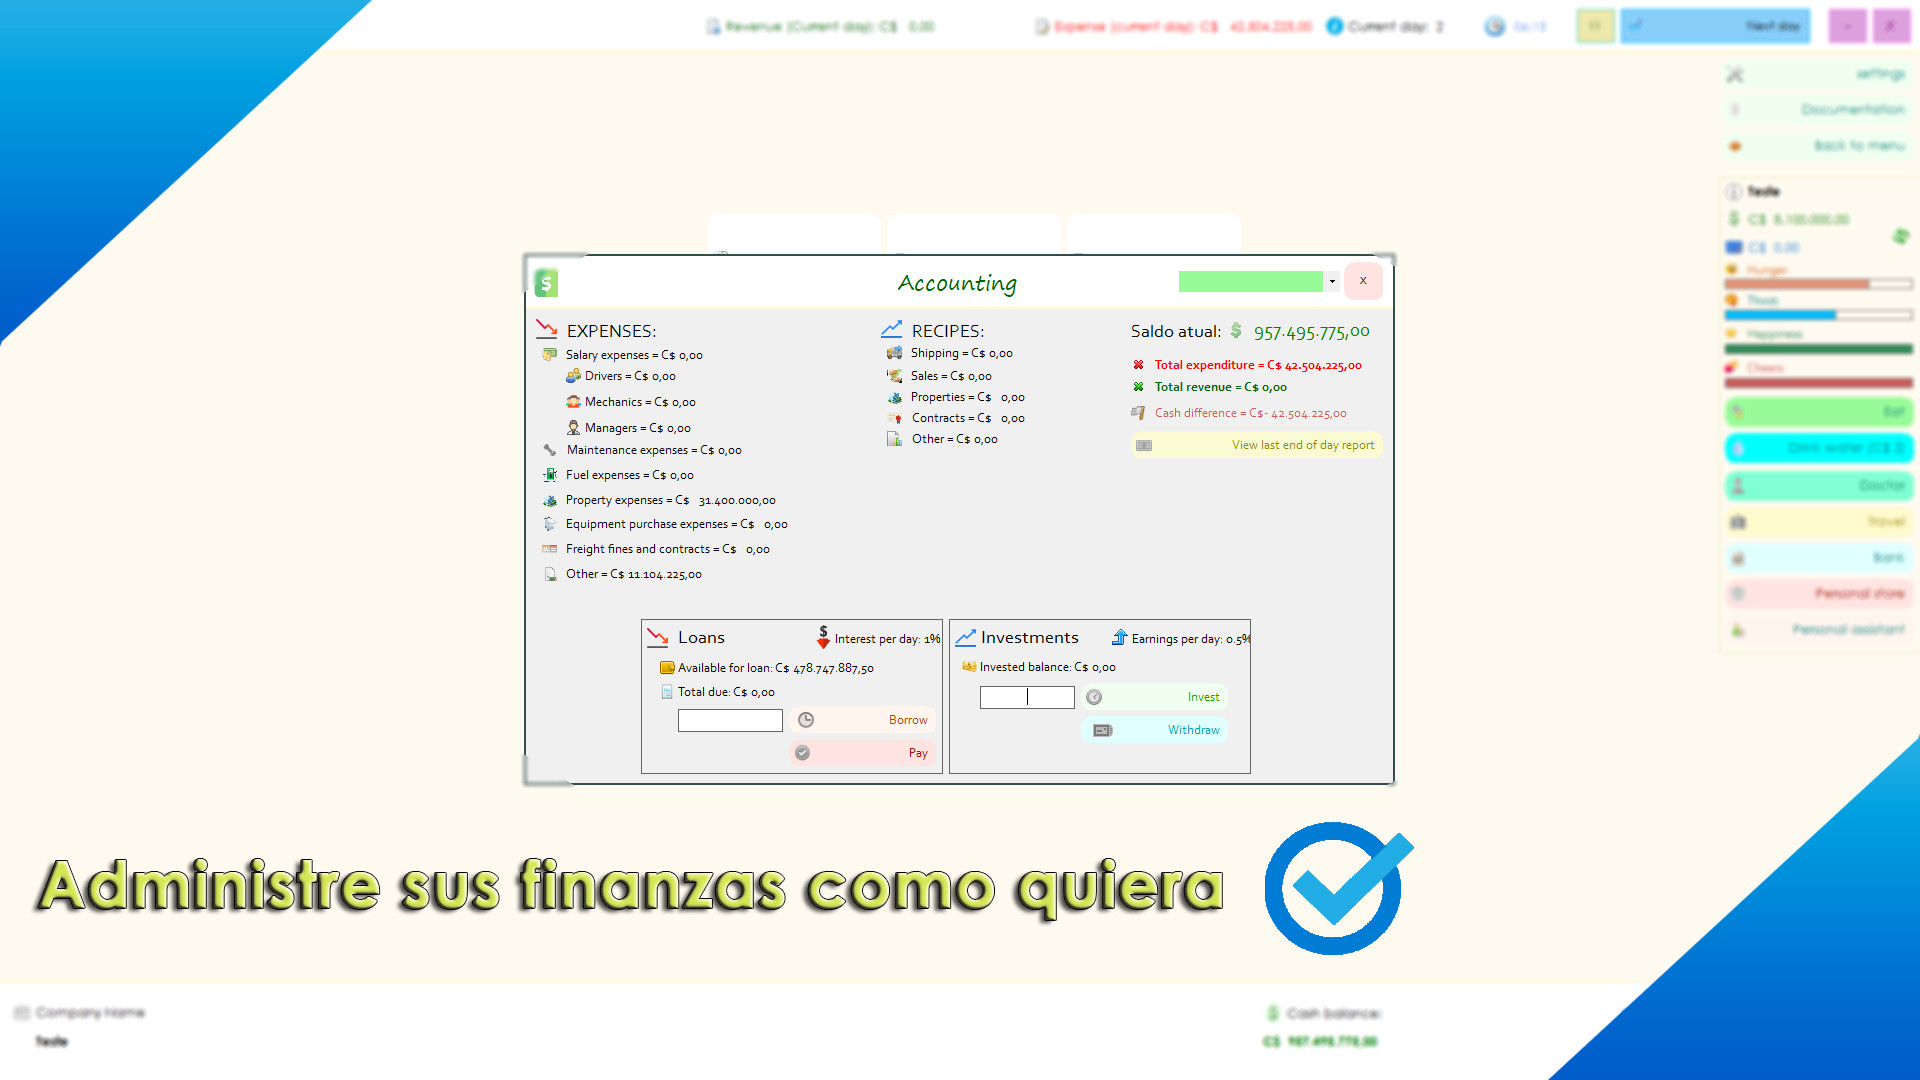Click Withdraw from investments
The image size is (1920, 1080).
coord(1155,730)
